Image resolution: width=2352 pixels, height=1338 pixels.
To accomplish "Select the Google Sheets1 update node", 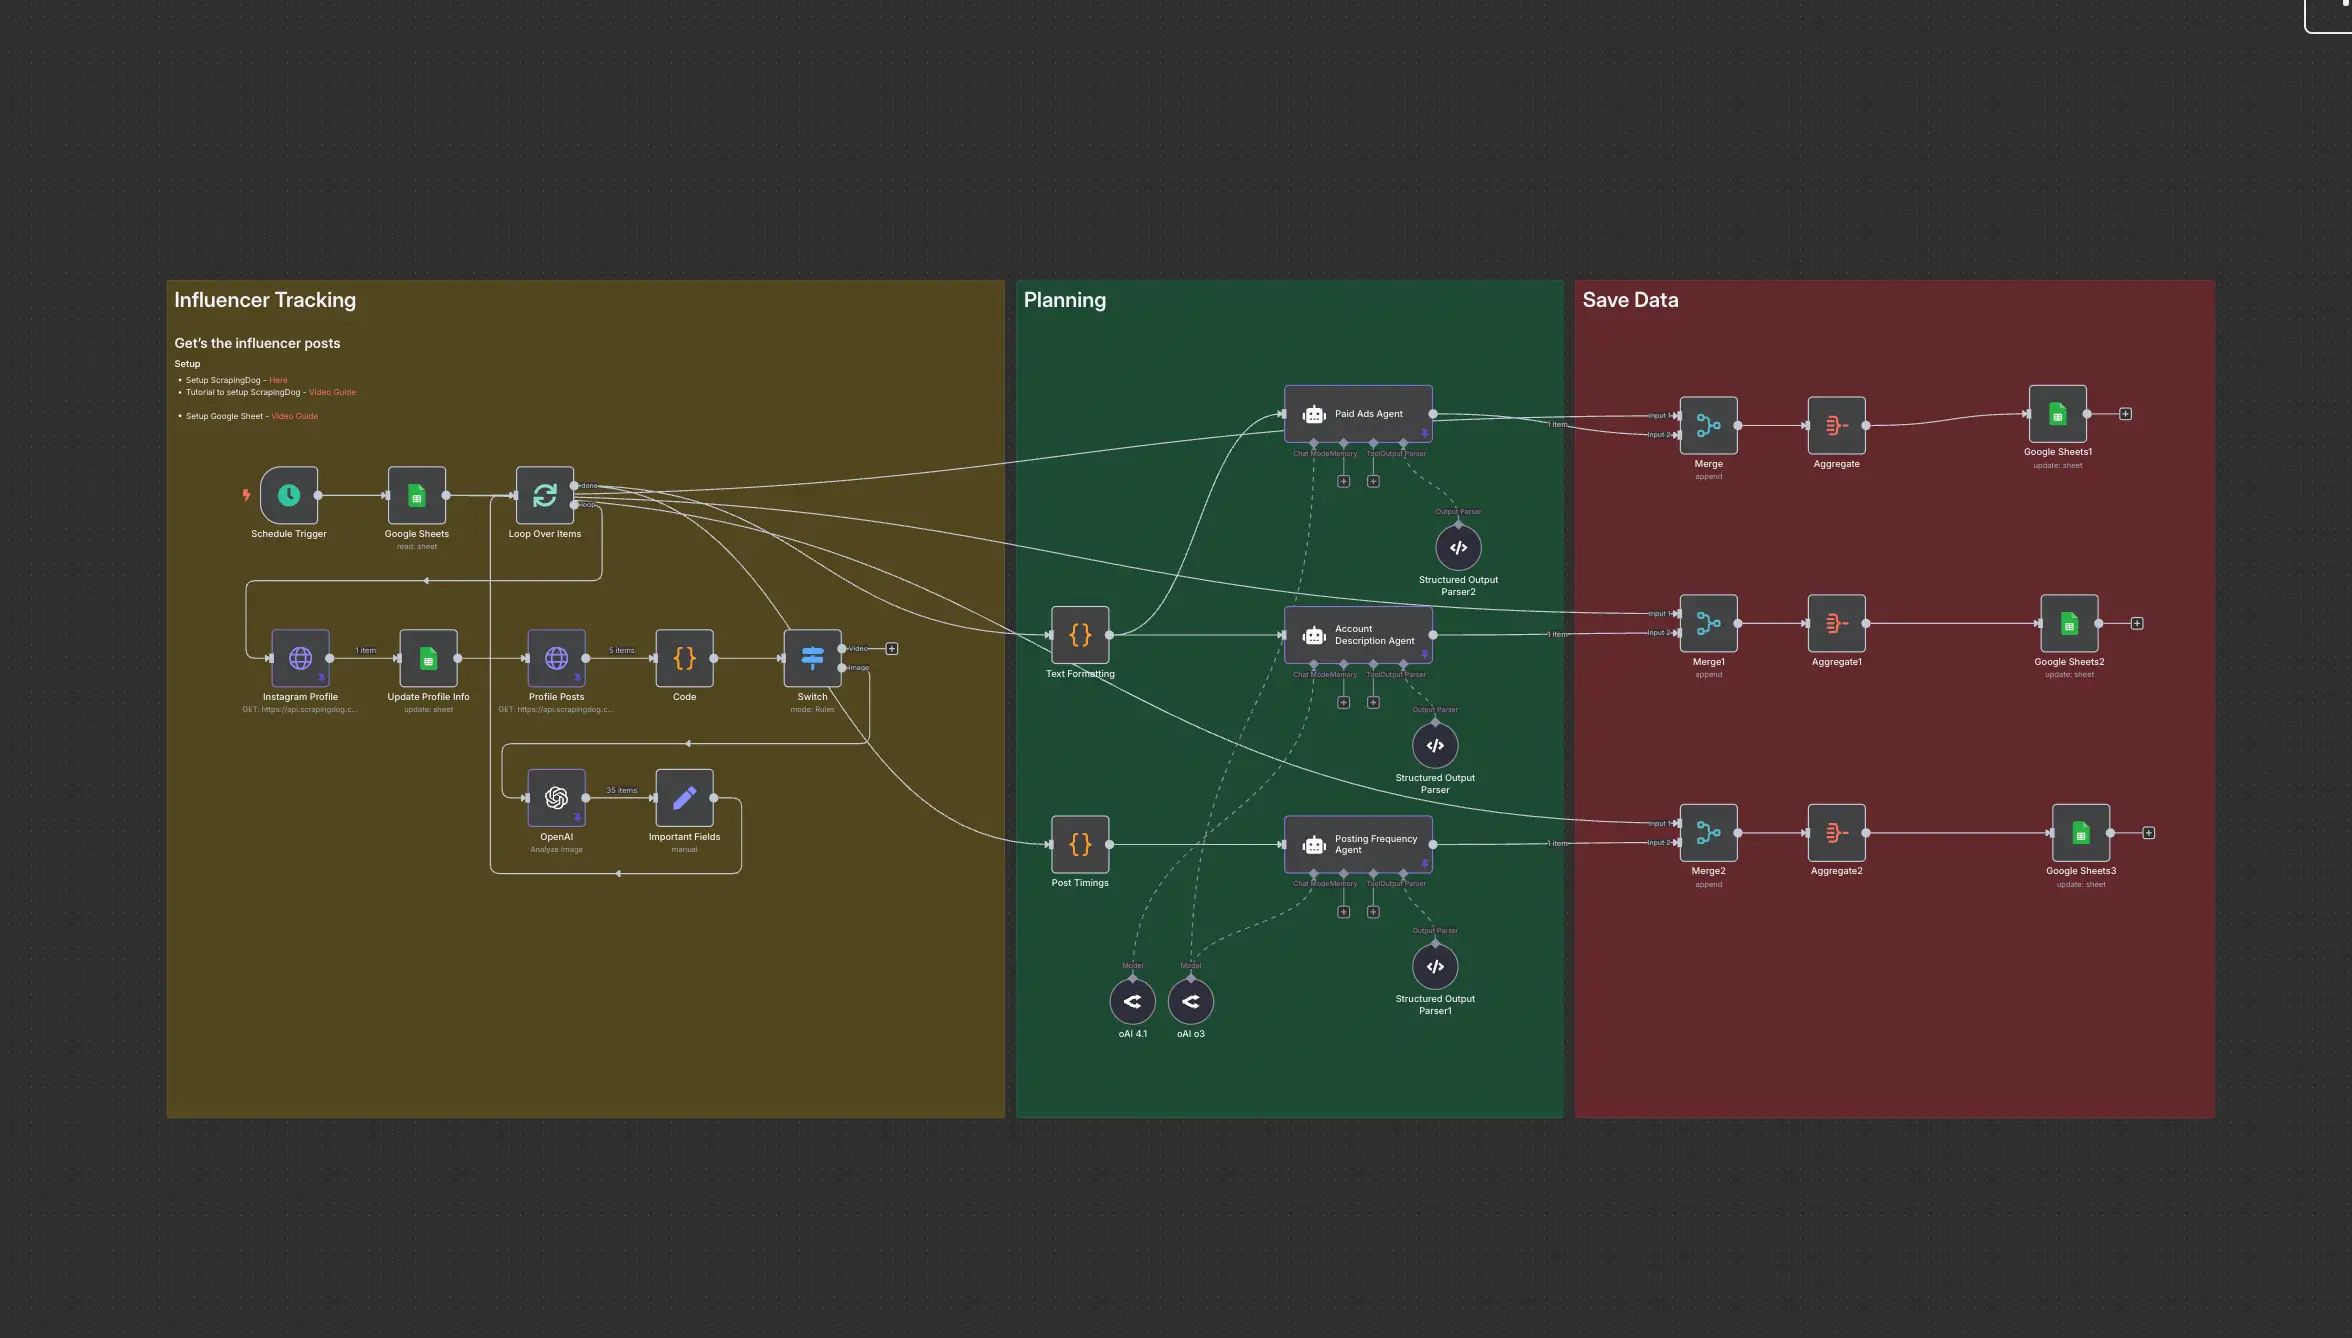I will point(2057,414).
